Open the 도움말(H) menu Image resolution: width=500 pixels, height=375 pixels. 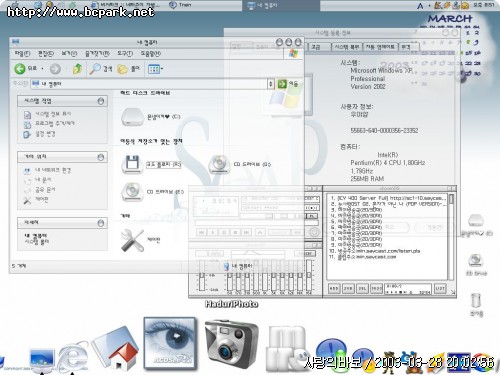click(151, 53)
